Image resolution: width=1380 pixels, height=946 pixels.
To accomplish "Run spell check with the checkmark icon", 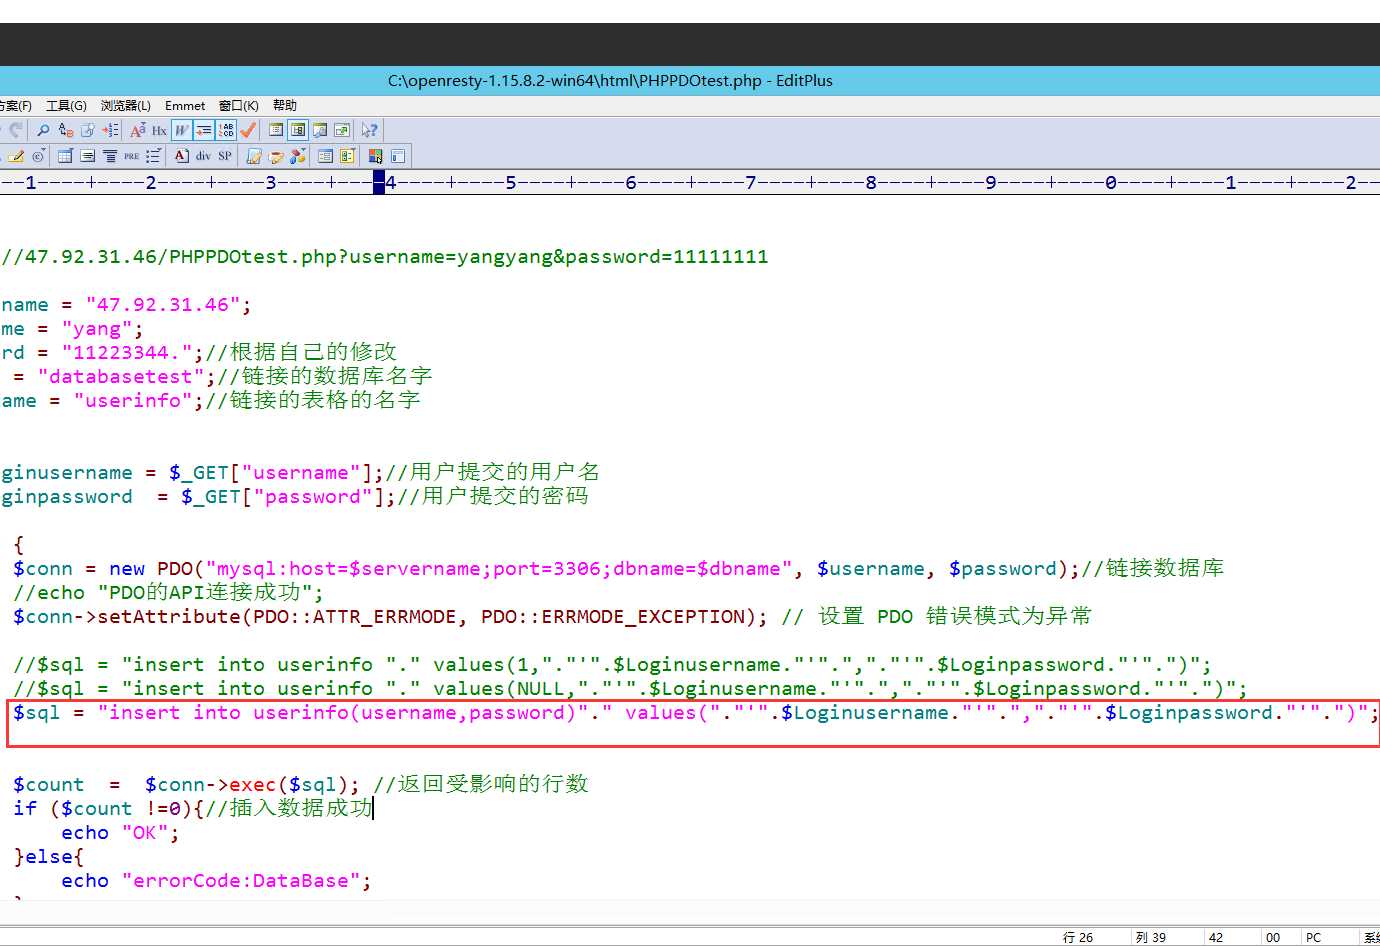I will pos(248,130).
